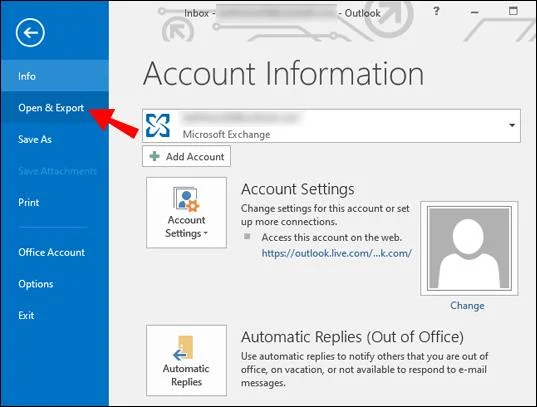Maximize the Outlook window
Viewport: 537px width, 407px height.
pos(513,11)
